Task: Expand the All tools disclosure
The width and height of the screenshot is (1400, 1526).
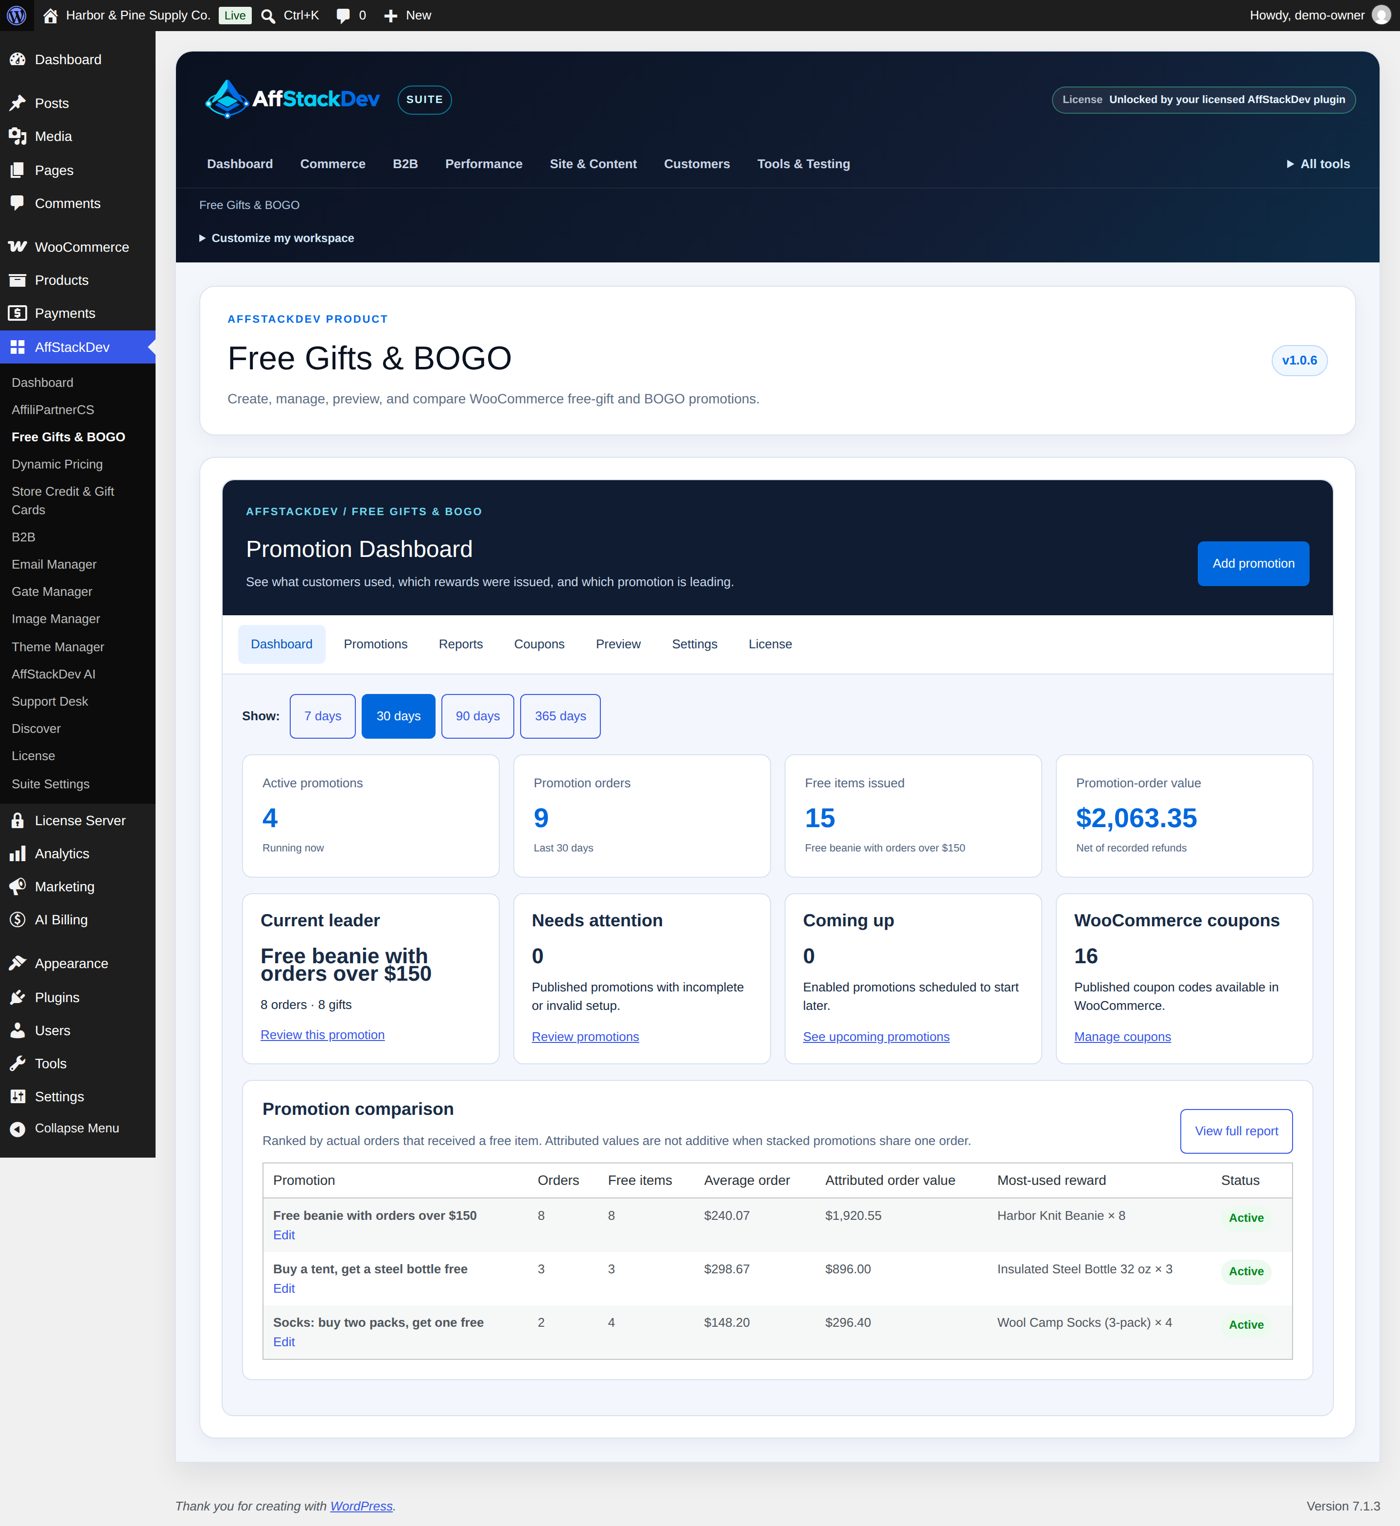Action: [x=1317, y=164]
